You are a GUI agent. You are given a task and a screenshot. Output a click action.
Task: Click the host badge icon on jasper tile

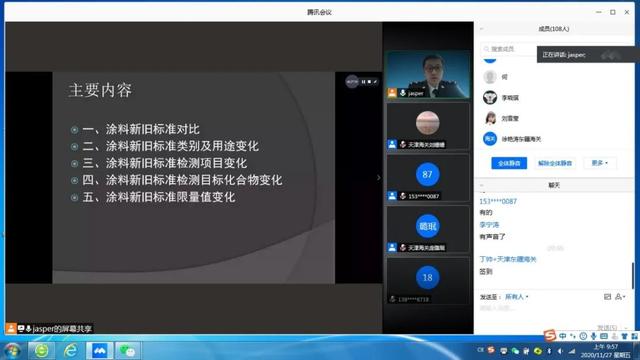tap(392, 93)
